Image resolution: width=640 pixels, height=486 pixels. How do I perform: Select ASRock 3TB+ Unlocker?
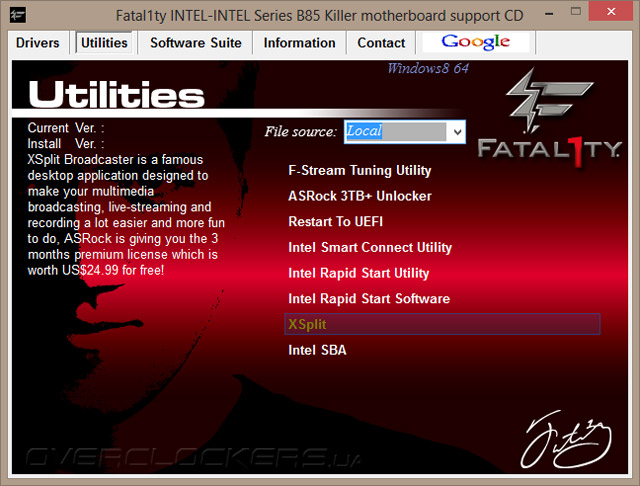(x=360, y=196)
